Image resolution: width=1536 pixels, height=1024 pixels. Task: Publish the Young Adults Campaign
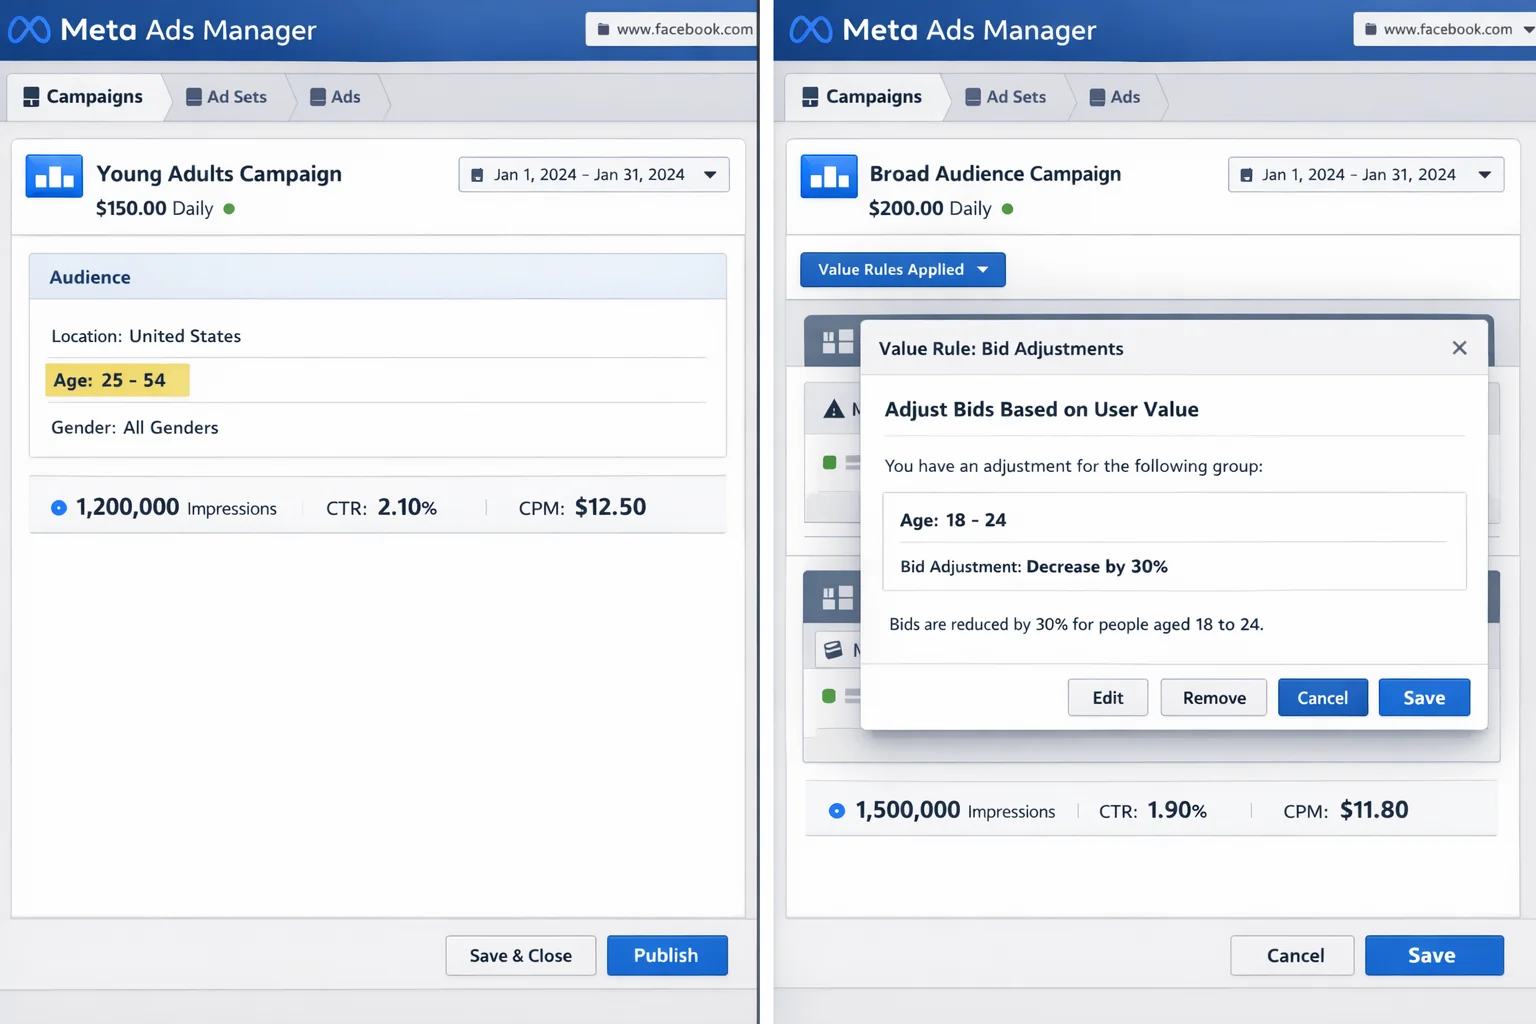pyautogui.click(x=667, y=955)
